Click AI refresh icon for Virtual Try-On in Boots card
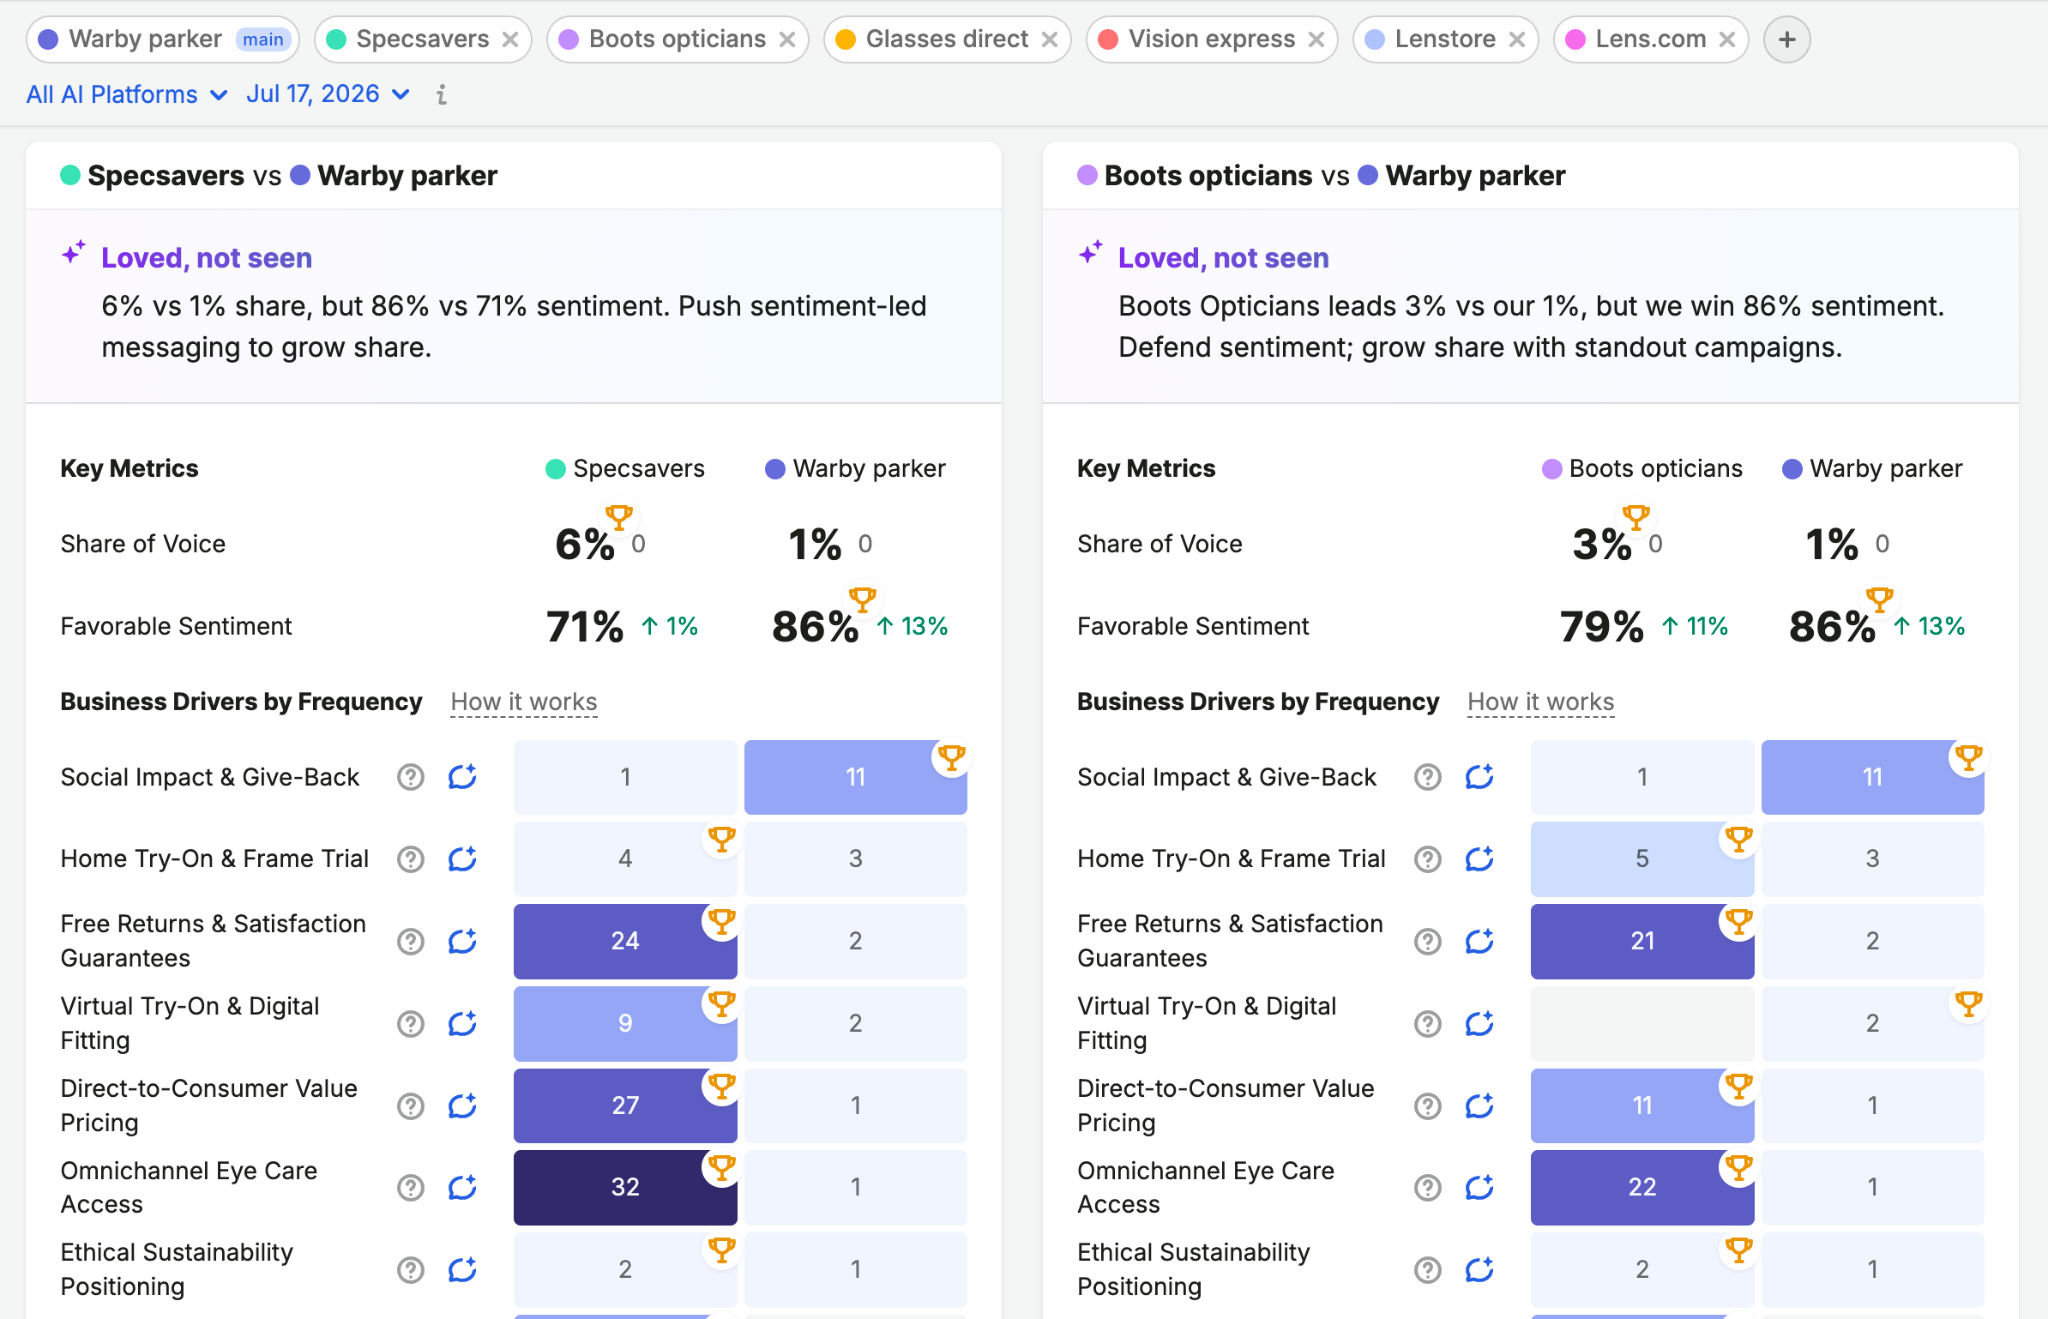This screenshot has width=2048, height=1319. tap(1479, 1023)
